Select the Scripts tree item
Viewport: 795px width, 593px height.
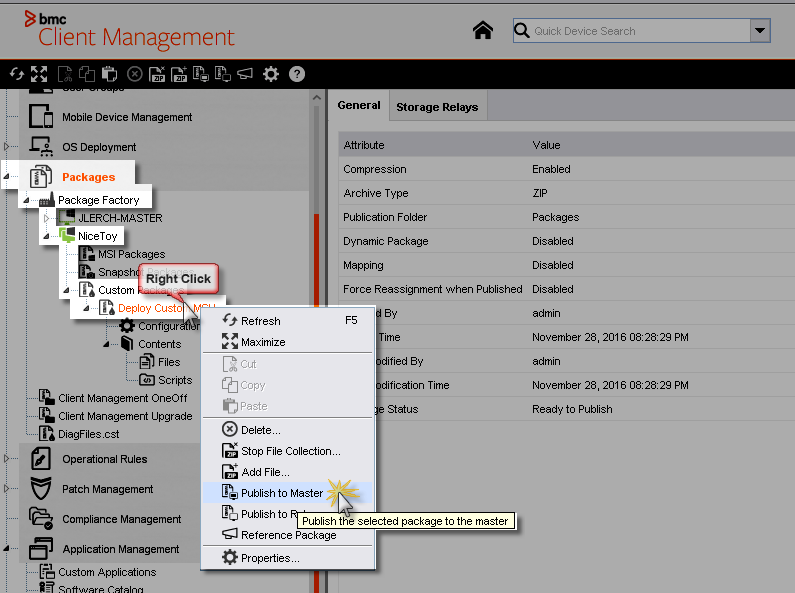[175, 380]
